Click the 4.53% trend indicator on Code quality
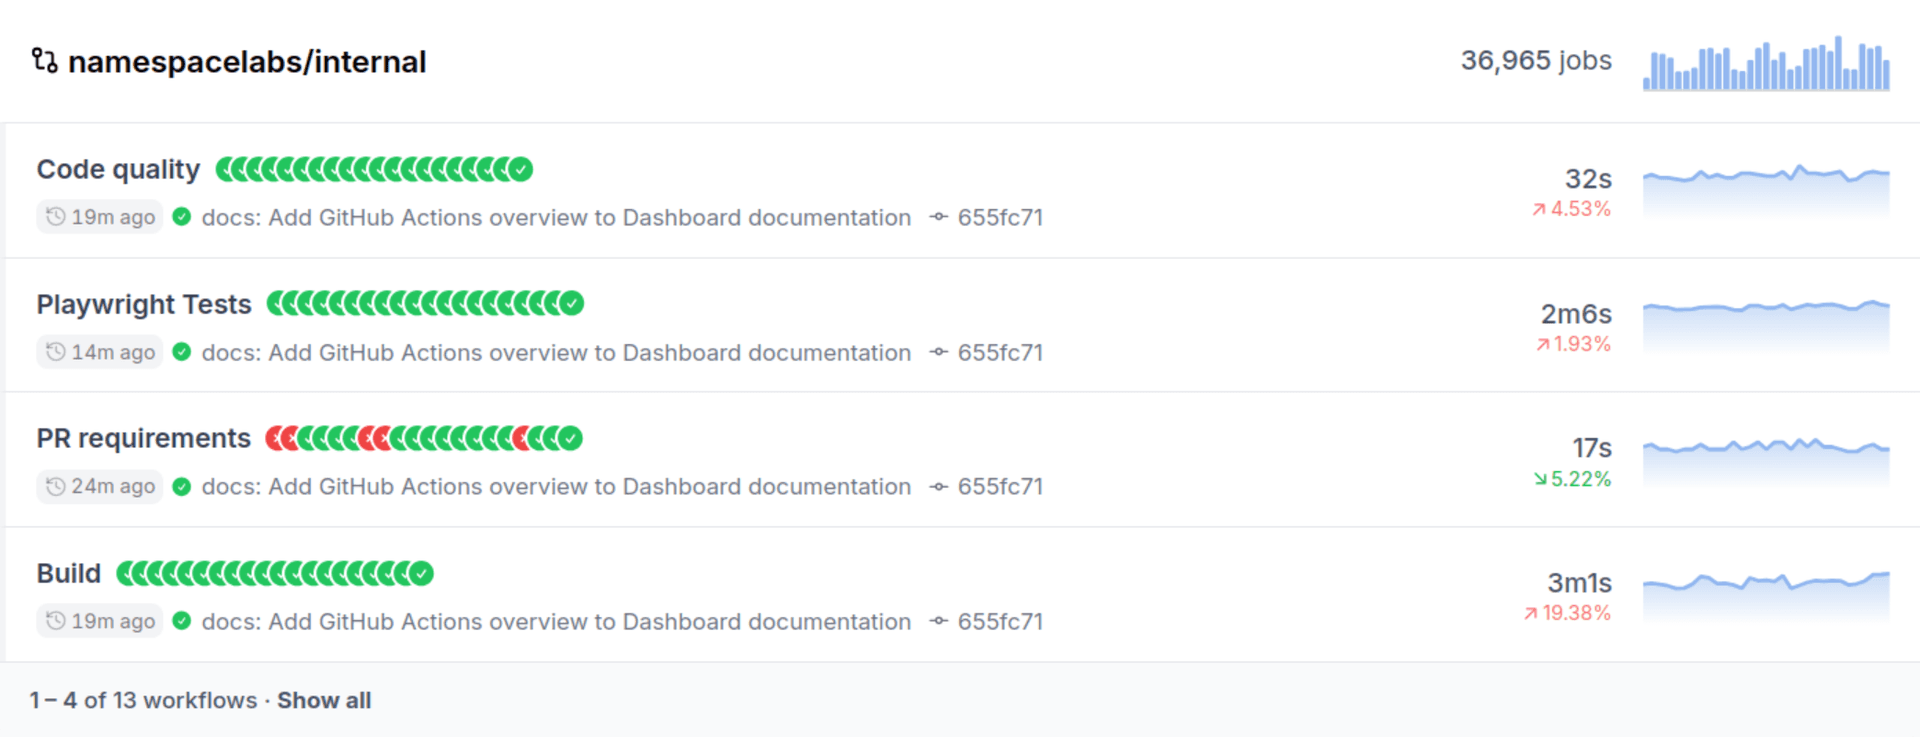Screen dimensions: 1920x737 (1573, 209)
